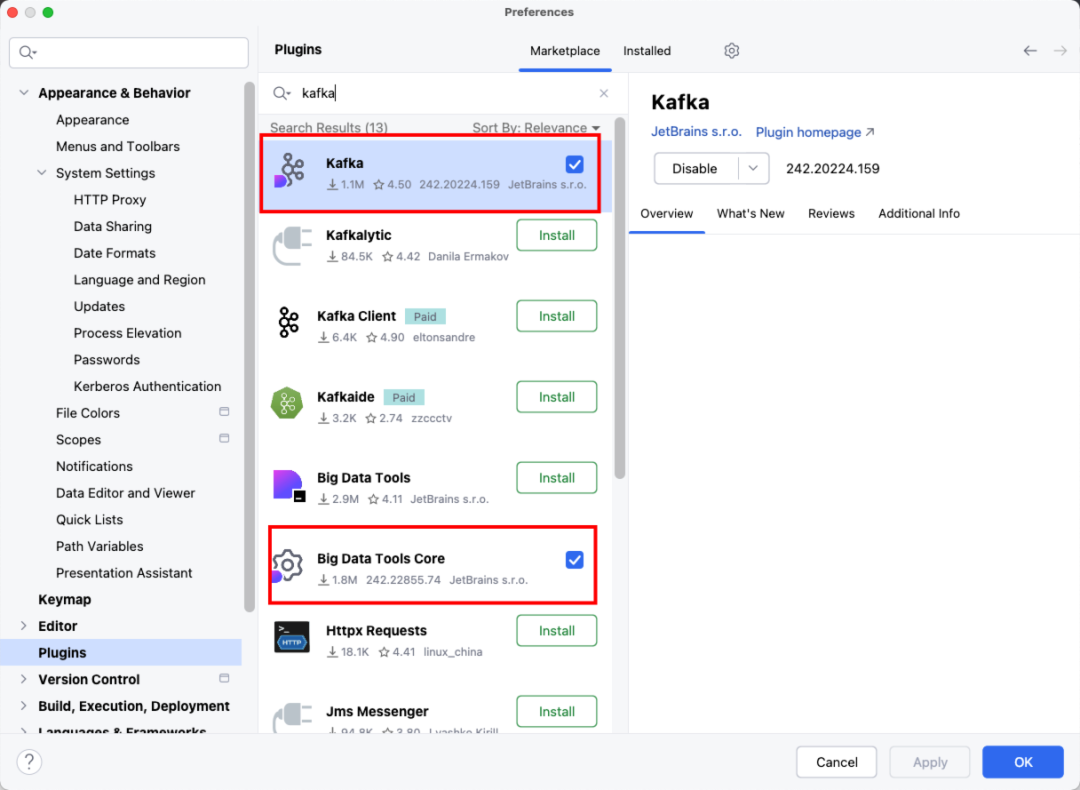Focus the plugin search field containing kafka
Image resolution: width=1080 pixels, height=790 pixels.
point(444,93)
